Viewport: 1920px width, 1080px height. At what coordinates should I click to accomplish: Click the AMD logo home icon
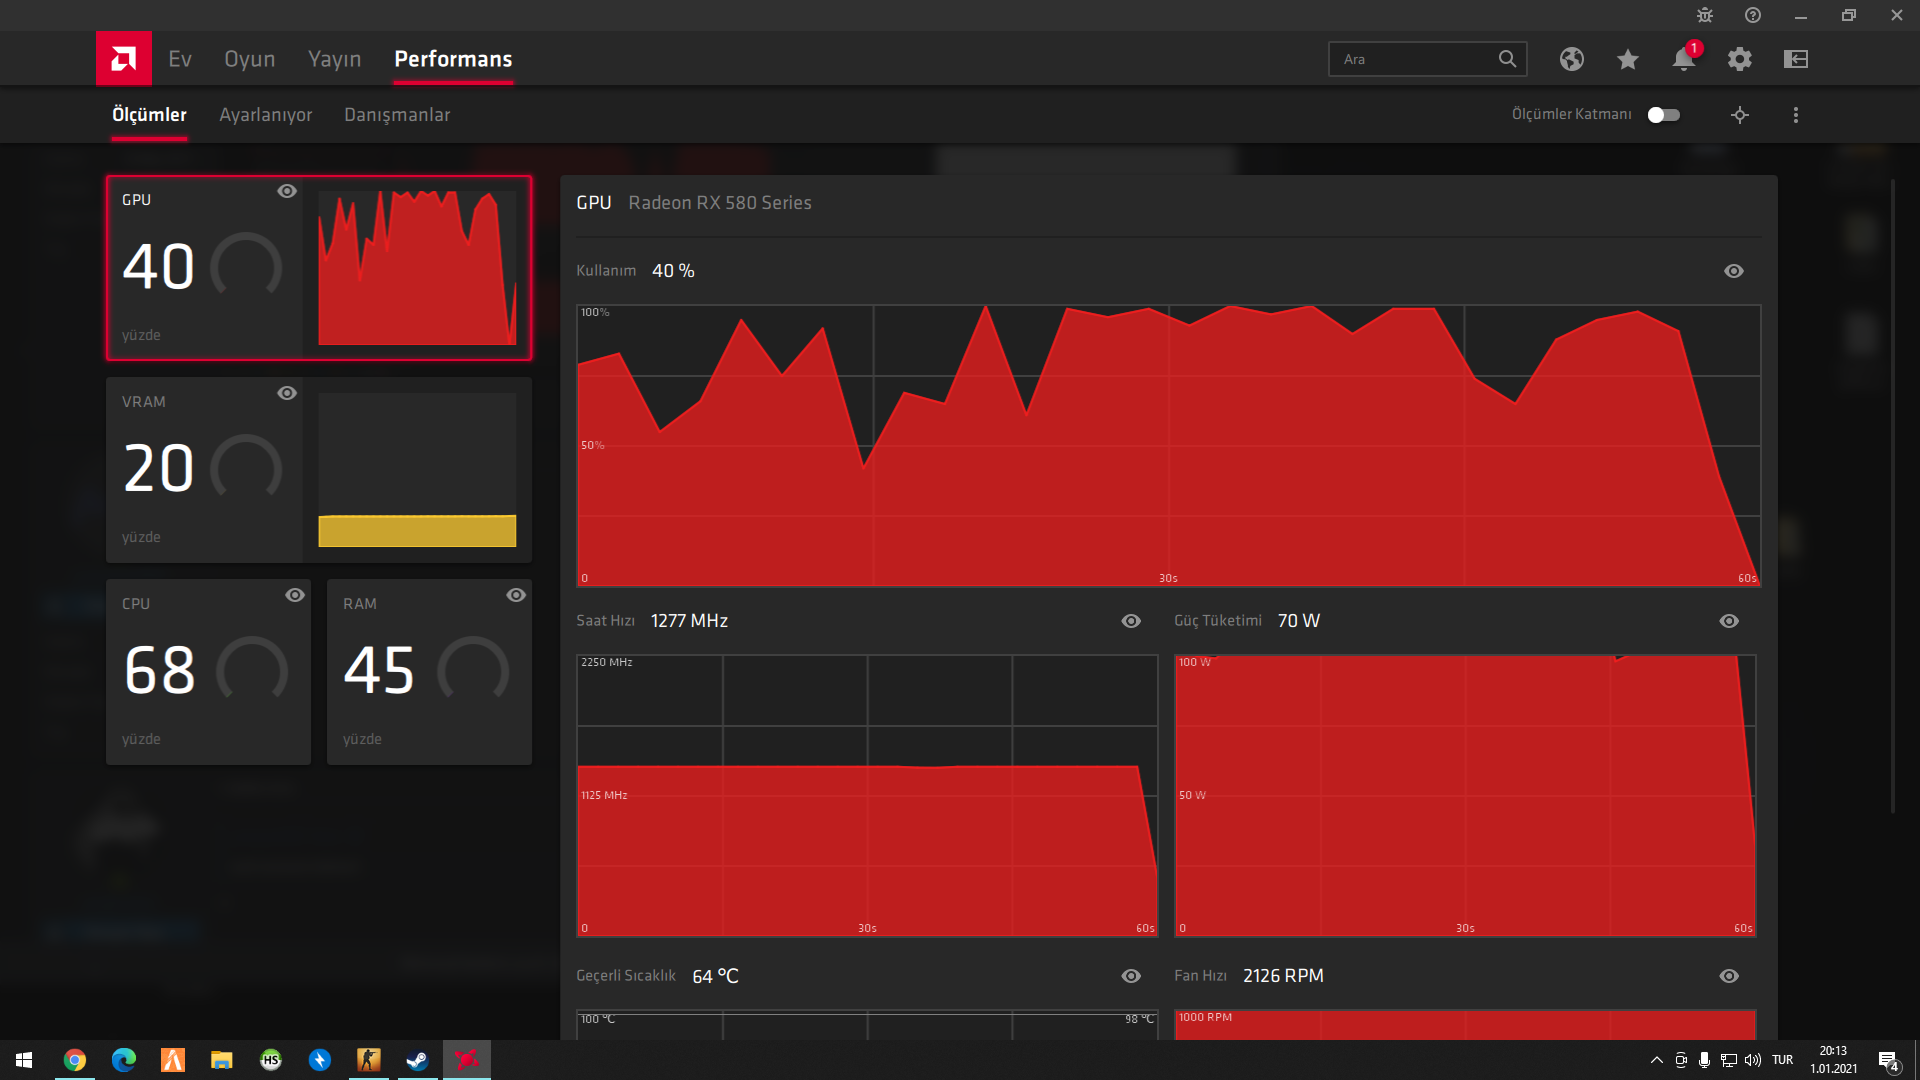124,59
